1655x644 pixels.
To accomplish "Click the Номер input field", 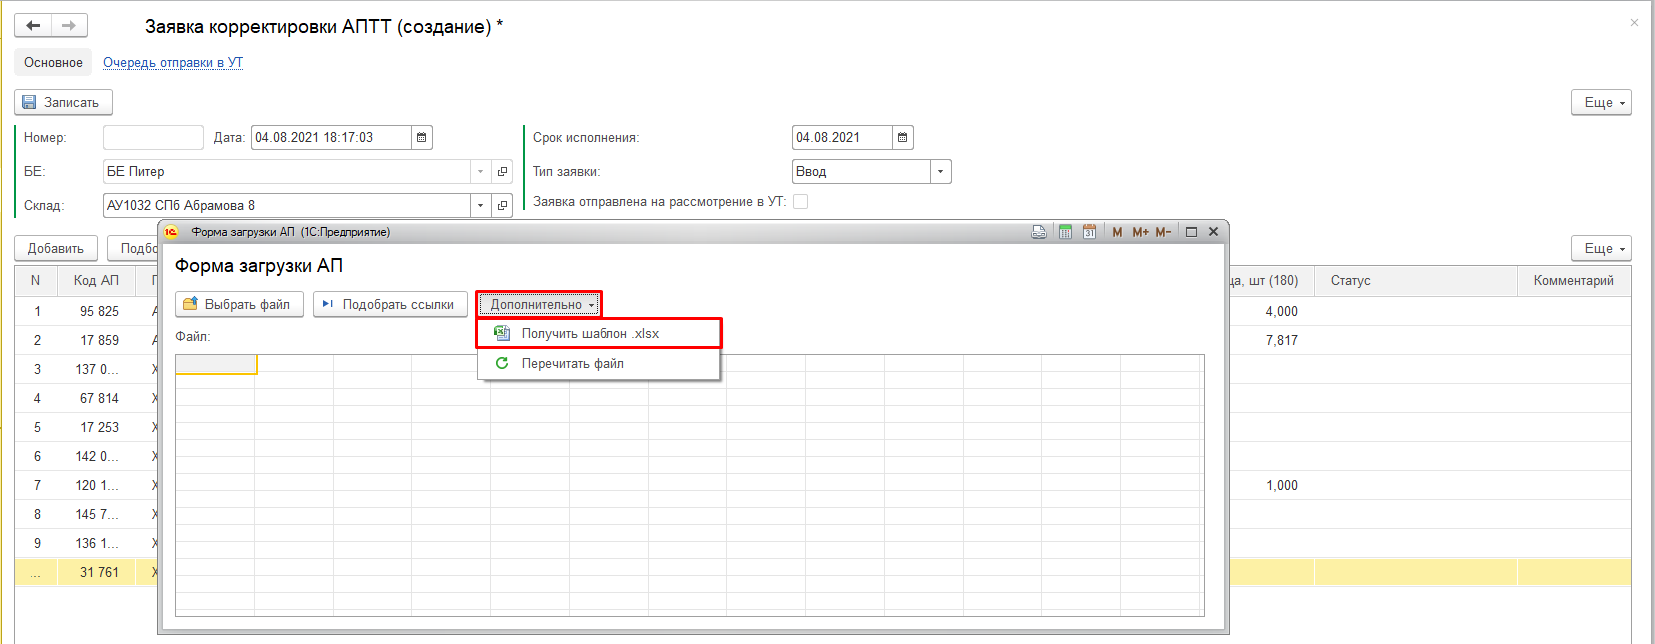I will (153, 138).
